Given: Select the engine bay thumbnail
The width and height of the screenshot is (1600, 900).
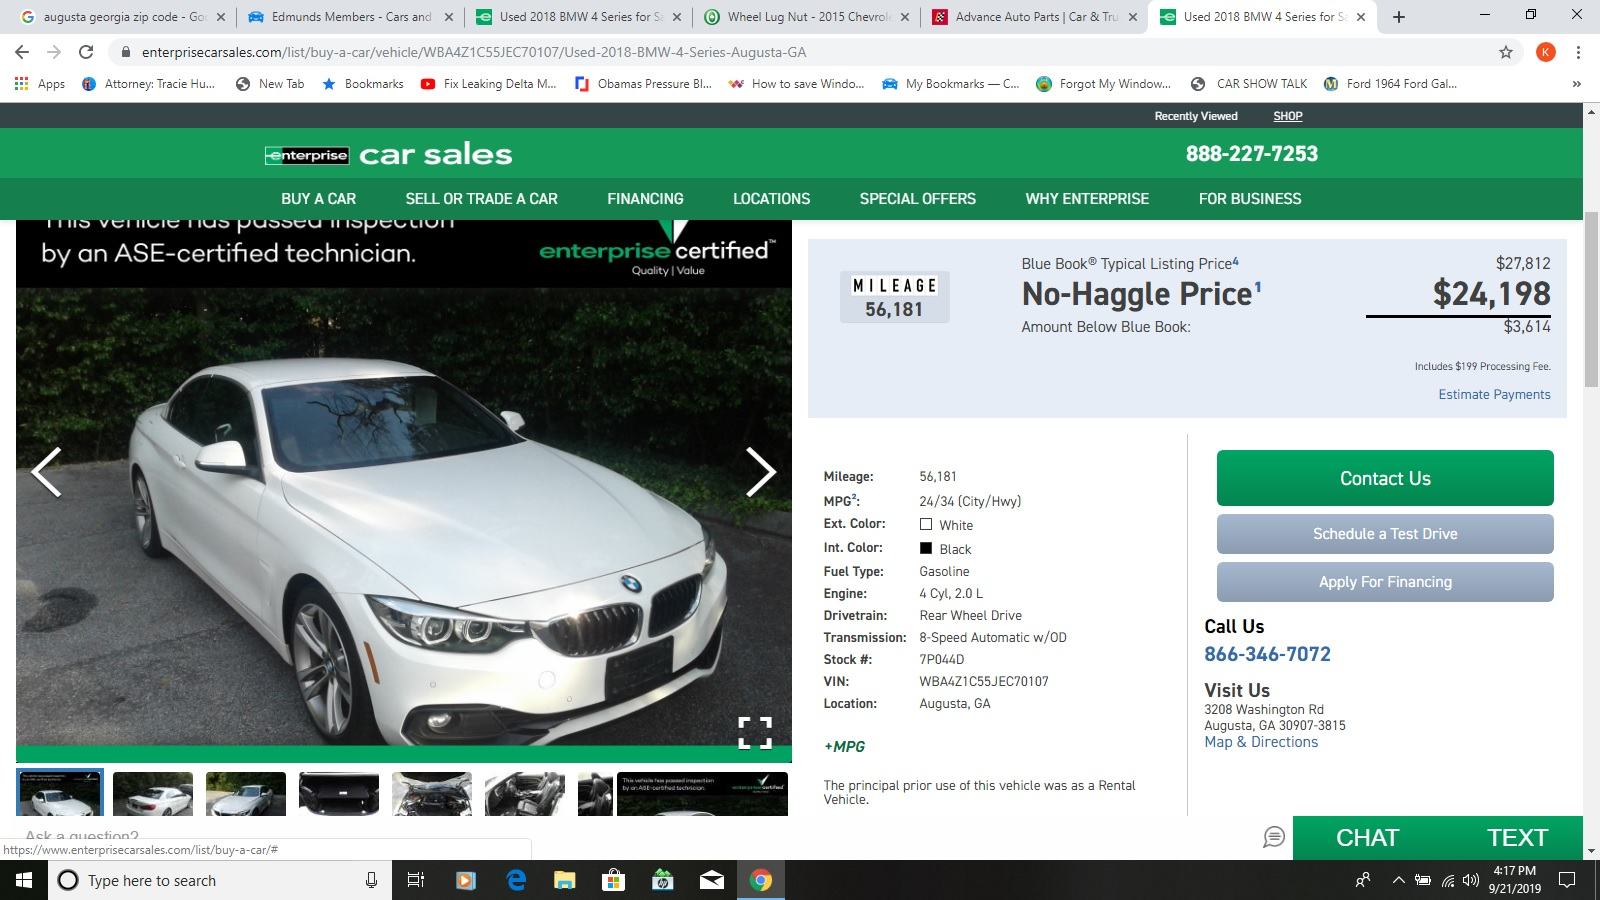Looking at the screenshot, I should pyautogui.click(x=432, y=793).
